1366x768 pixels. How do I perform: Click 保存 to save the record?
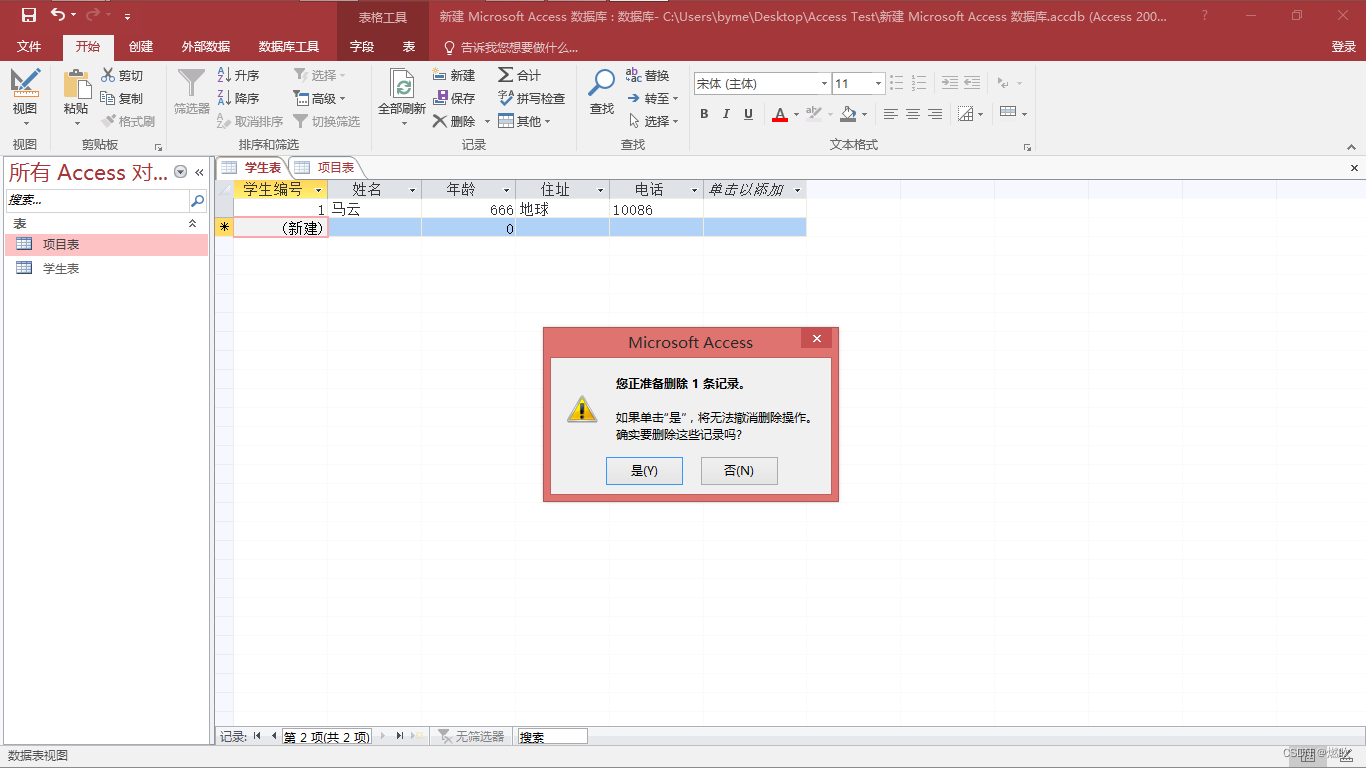[x=454, y=98]
